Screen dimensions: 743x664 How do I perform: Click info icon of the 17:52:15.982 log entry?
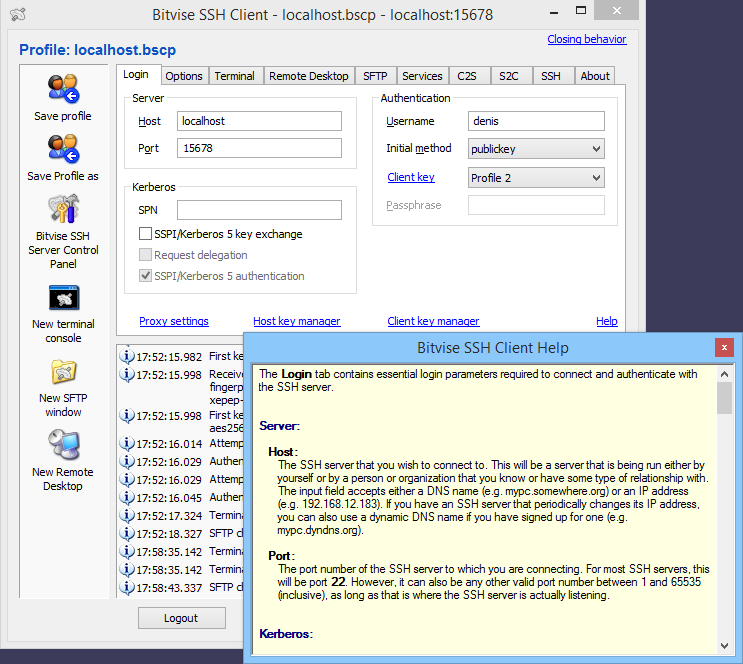pyautogui.click(x=126, y=356)
